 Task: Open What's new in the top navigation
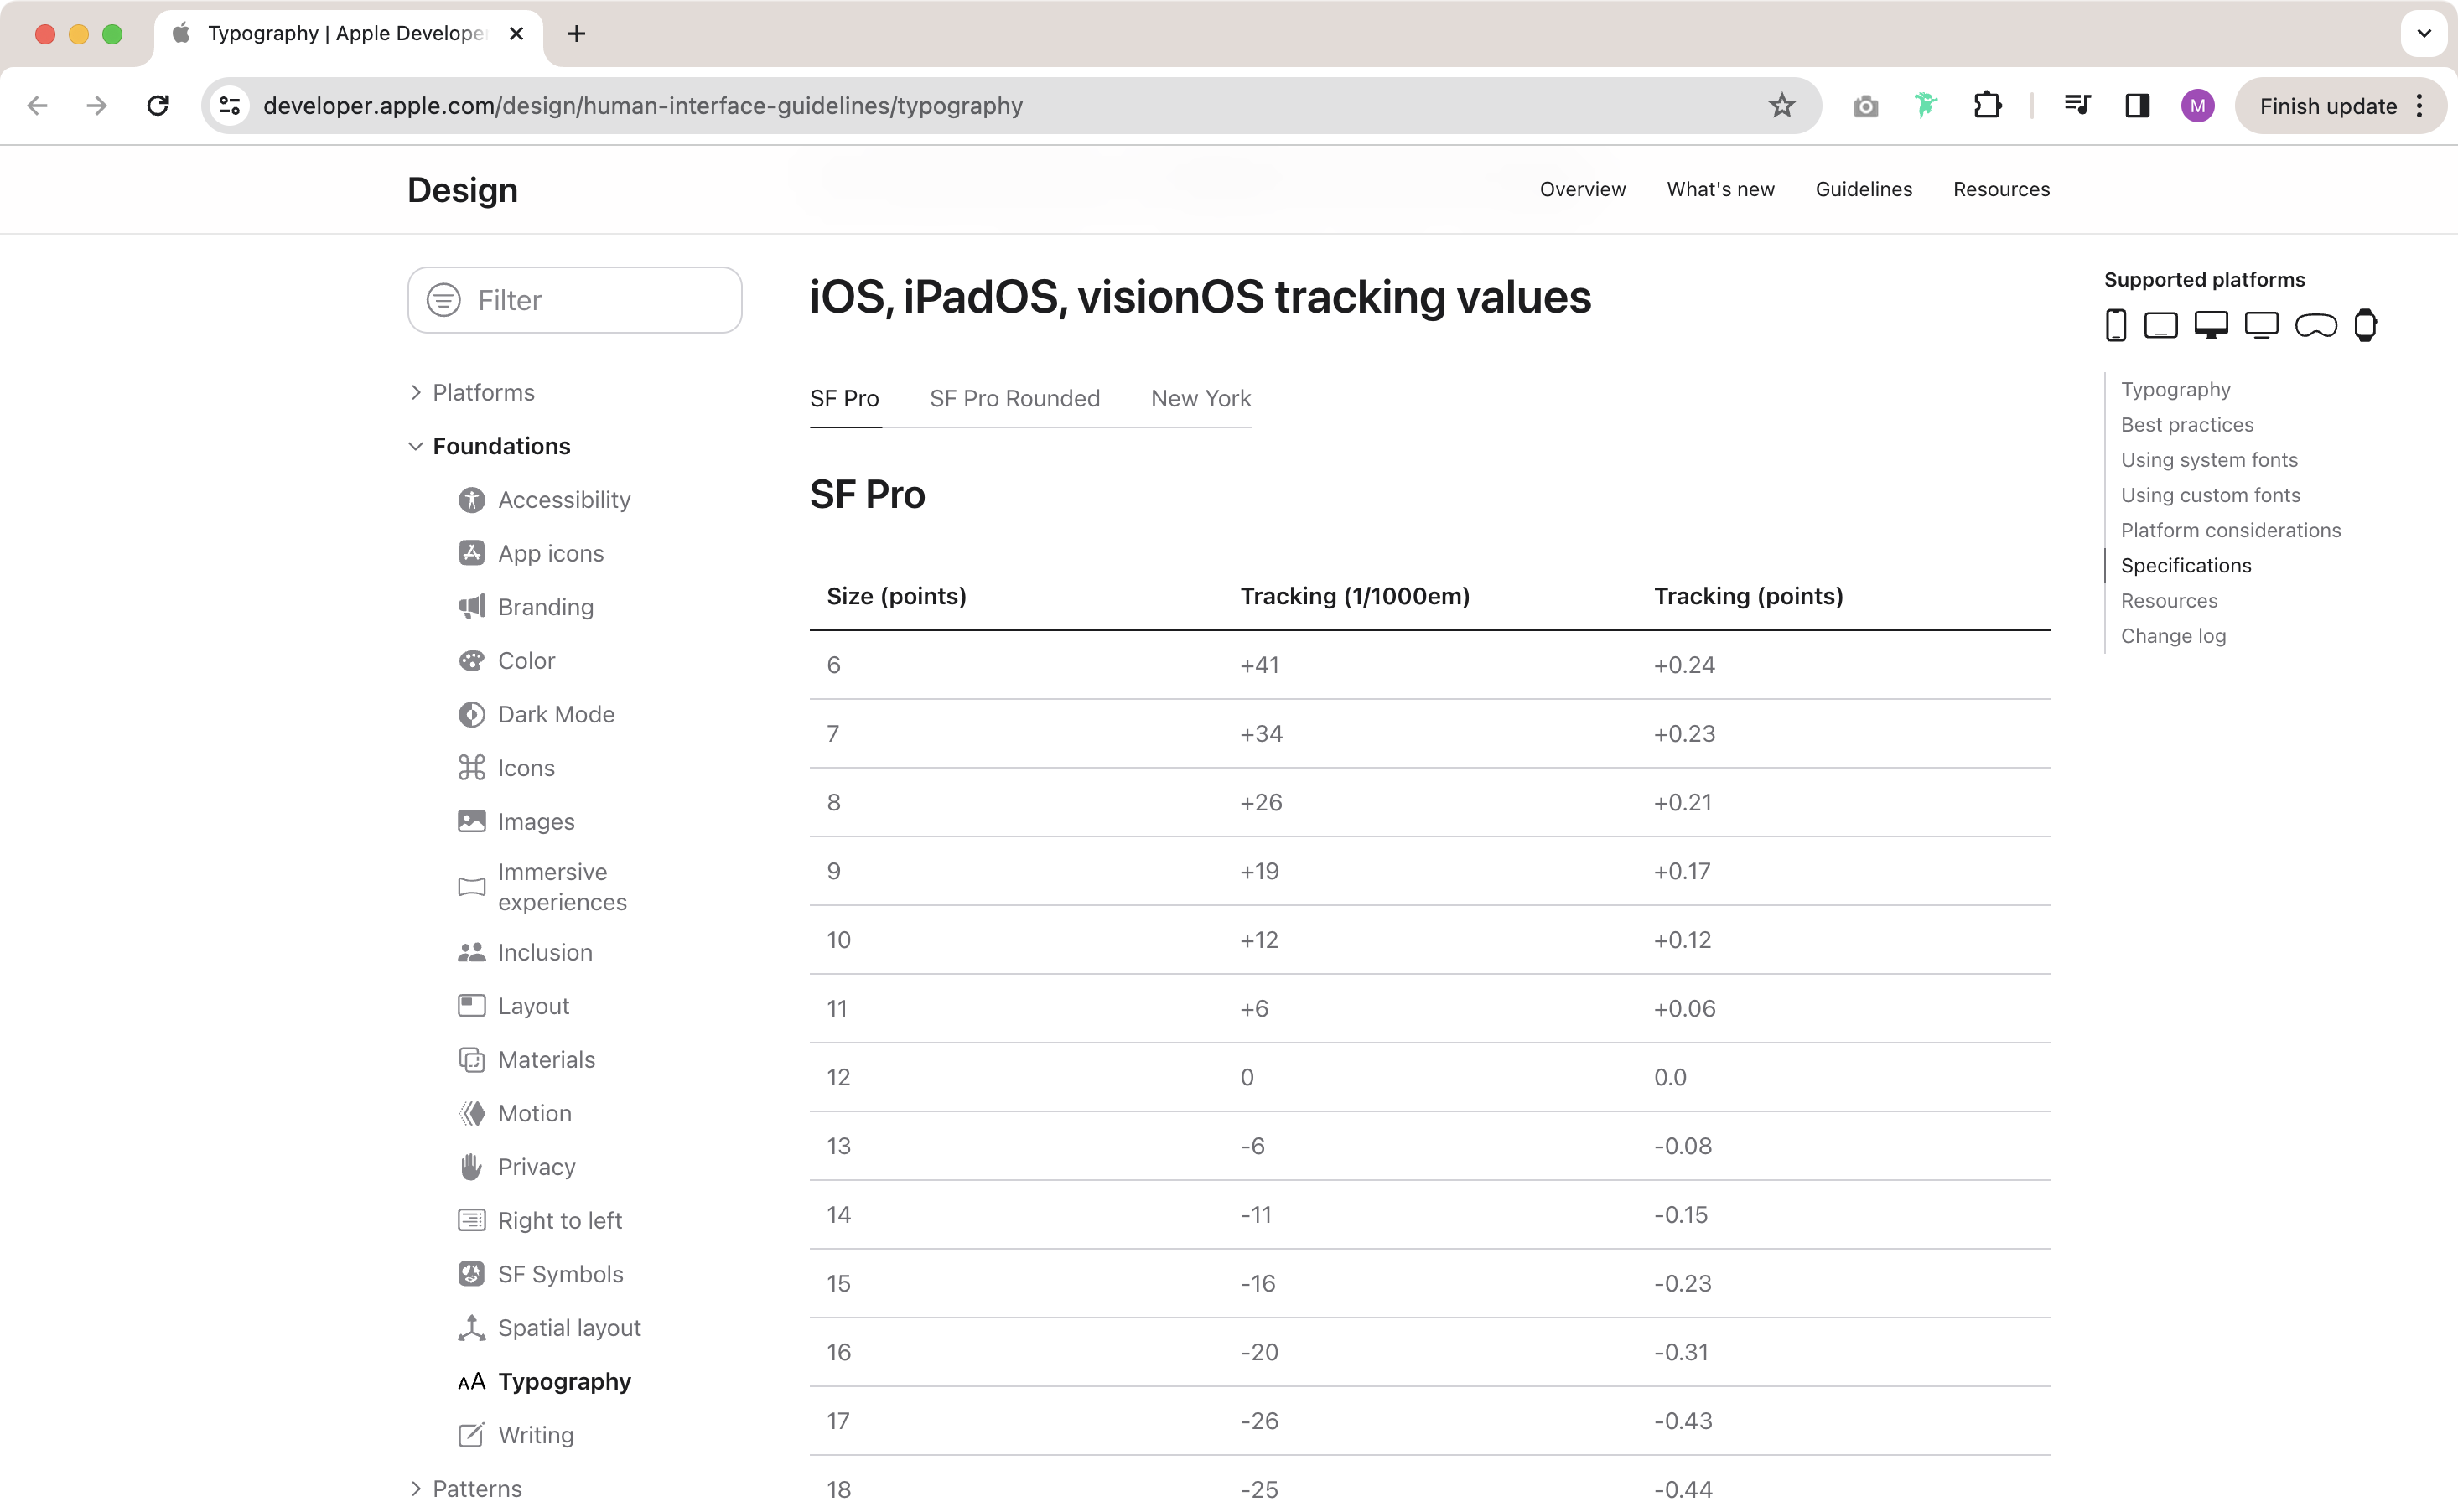tap(1720, 189)
